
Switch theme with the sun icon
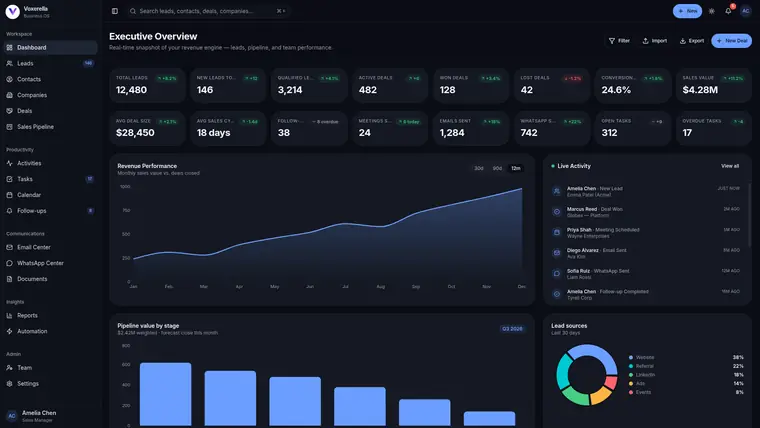coord(712,11)
